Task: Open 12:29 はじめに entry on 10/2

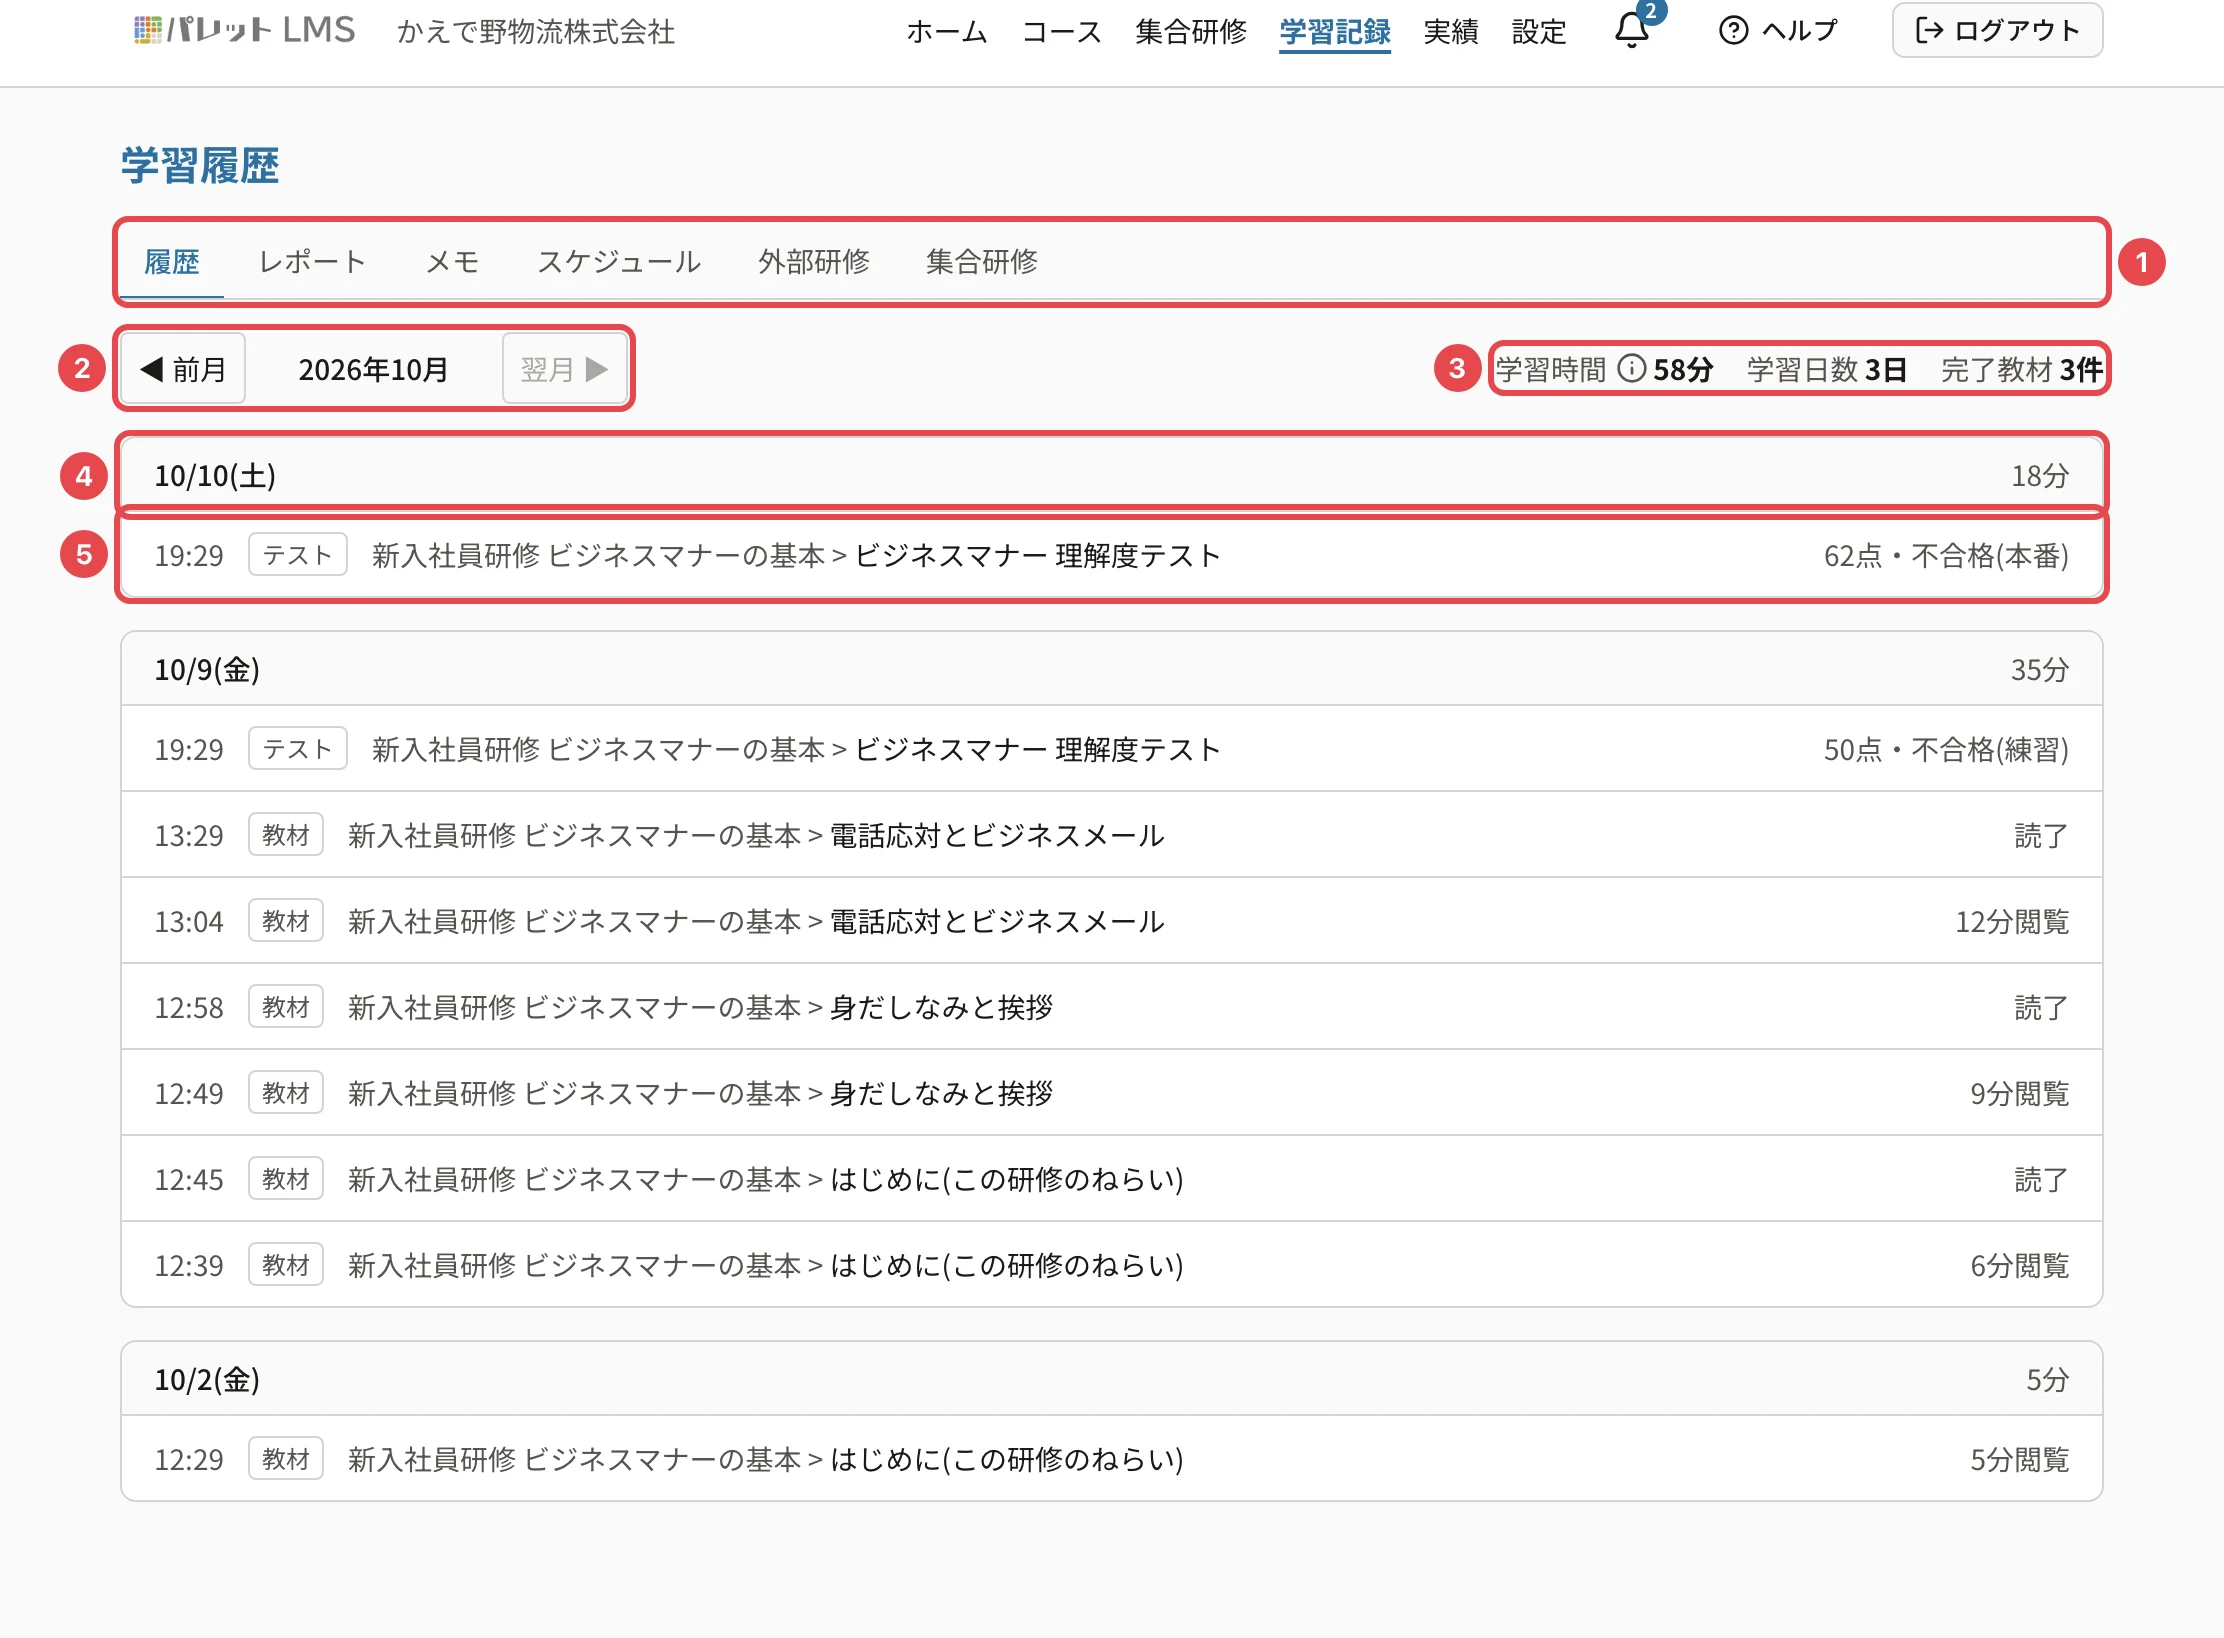Action: (x=1112, y=1459)
